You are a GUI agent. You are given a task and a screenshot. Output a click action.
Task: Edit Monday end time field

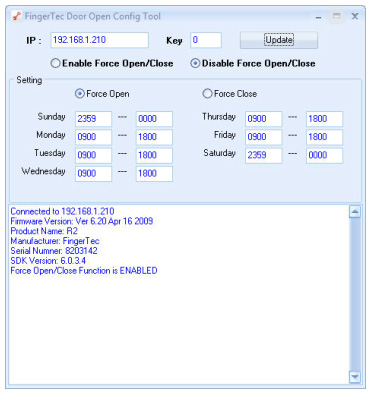click(154, 137)
